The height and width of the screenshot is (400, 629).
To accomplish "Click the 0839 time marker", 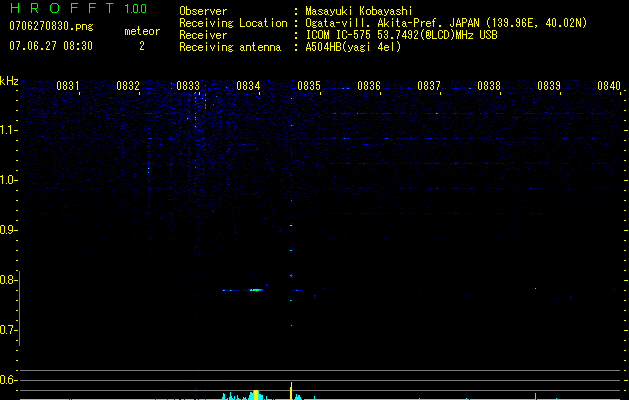I will tap(549, 86).
